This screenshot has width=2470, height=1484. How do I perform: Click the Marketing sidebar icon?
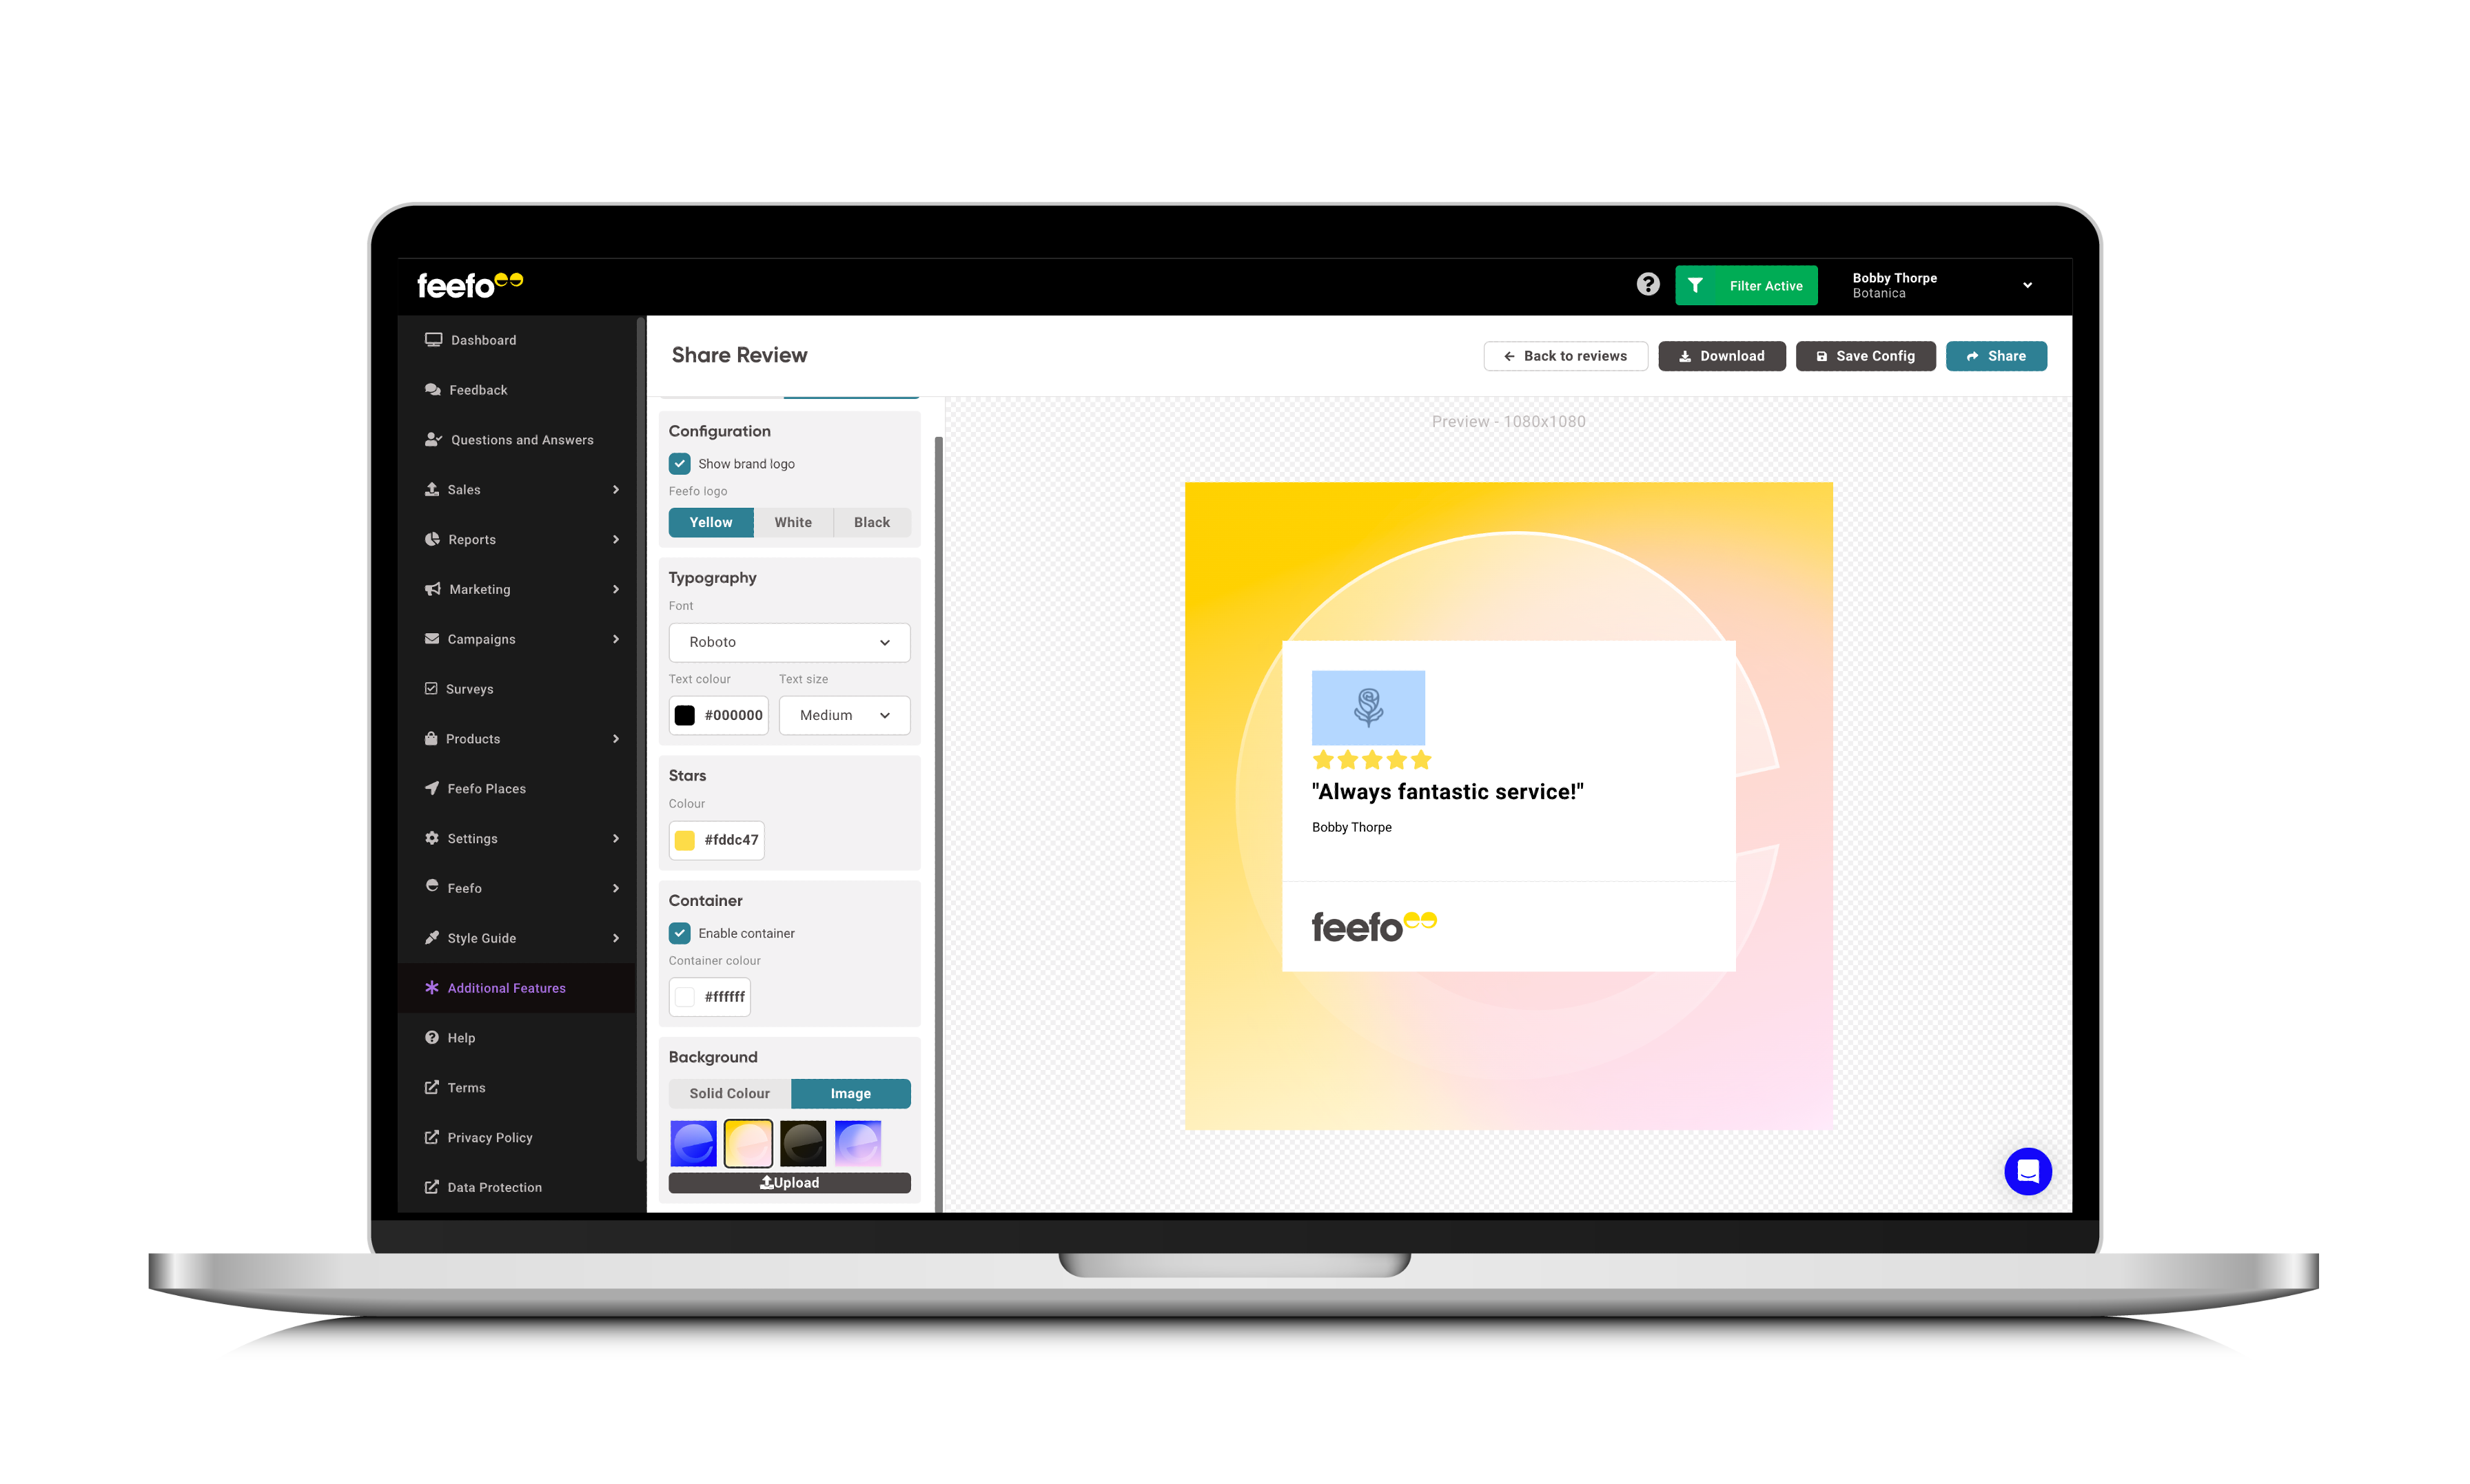[431, 589]
